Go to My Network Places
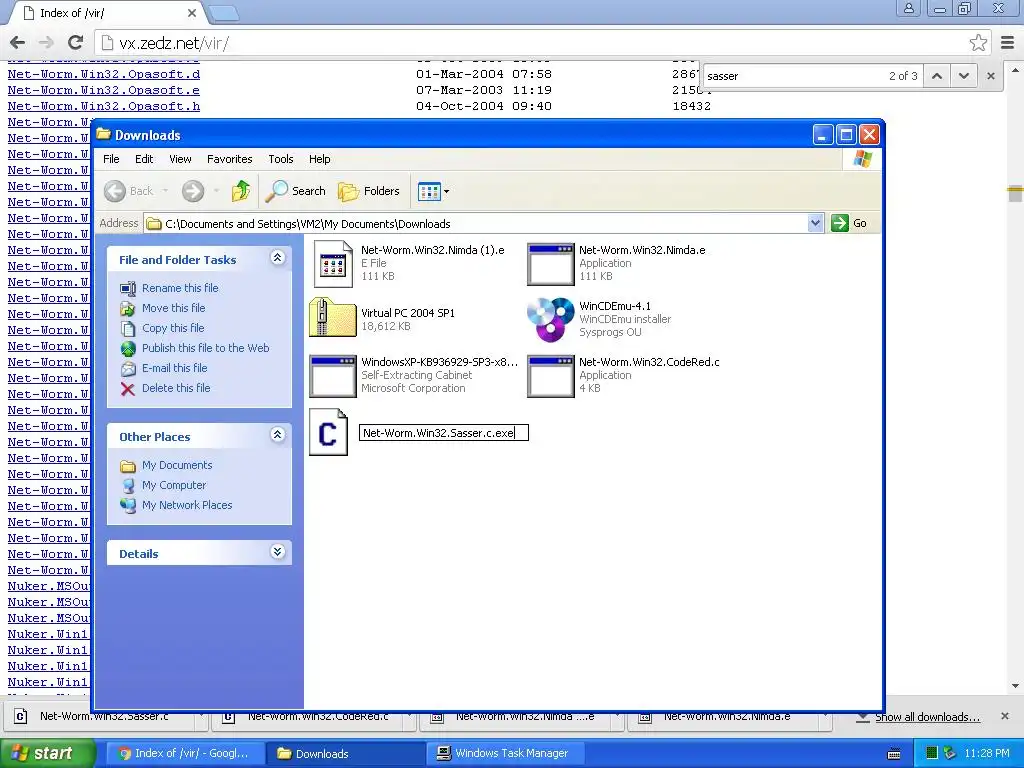This screenshot has height=768, width=1024. (187, 505)
